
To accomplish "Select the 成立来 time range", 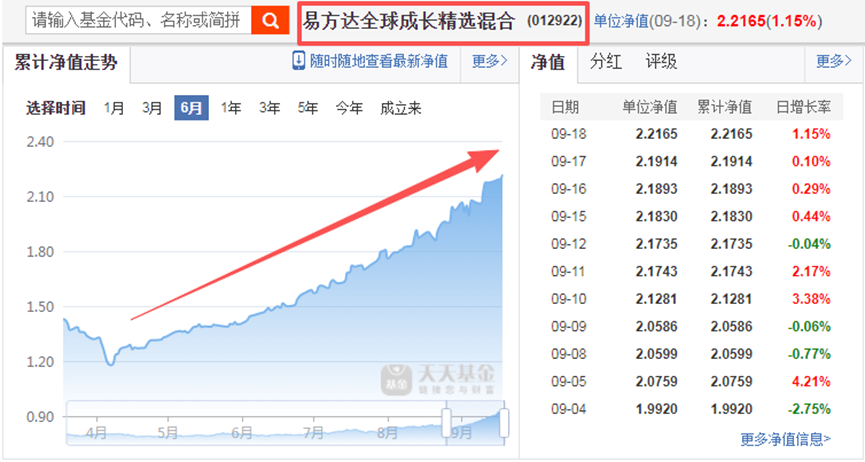I will pos(401,108).
